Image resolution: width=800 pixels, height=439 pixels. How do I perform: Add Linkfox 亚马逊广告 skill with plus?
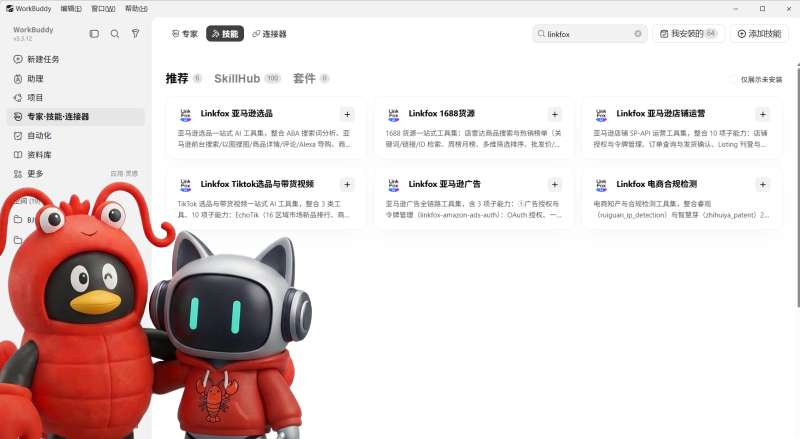pos(555,185)
